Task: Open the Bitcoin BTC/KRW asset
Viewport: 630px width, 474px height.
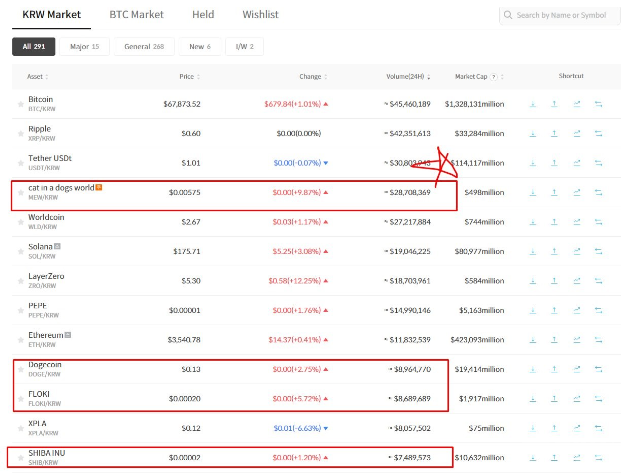Action: pos(42,104)
